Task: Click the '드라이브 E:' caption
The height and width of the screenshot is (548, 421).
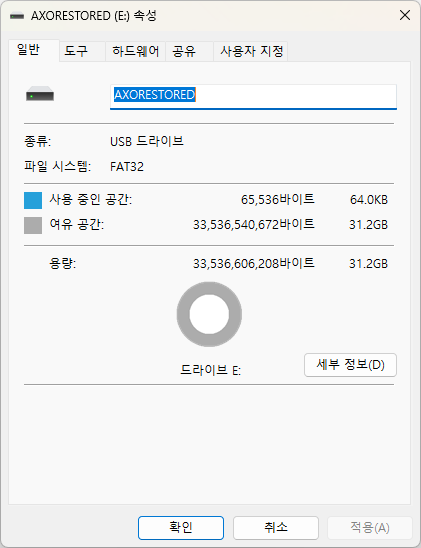Action: pyautogui.click(x=210, y=370)
